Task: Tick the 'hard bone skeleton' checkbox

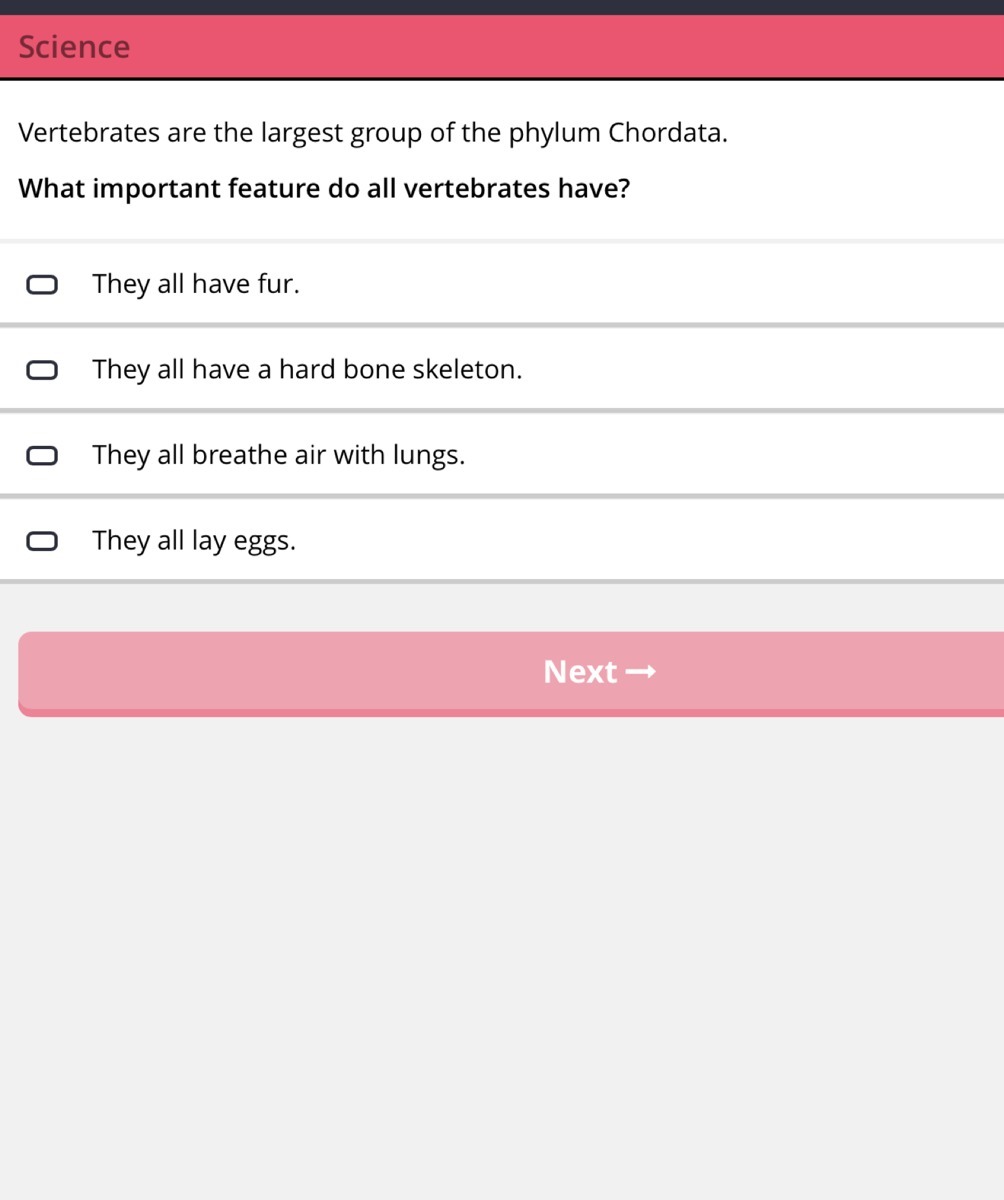Action: click(41, 370)
